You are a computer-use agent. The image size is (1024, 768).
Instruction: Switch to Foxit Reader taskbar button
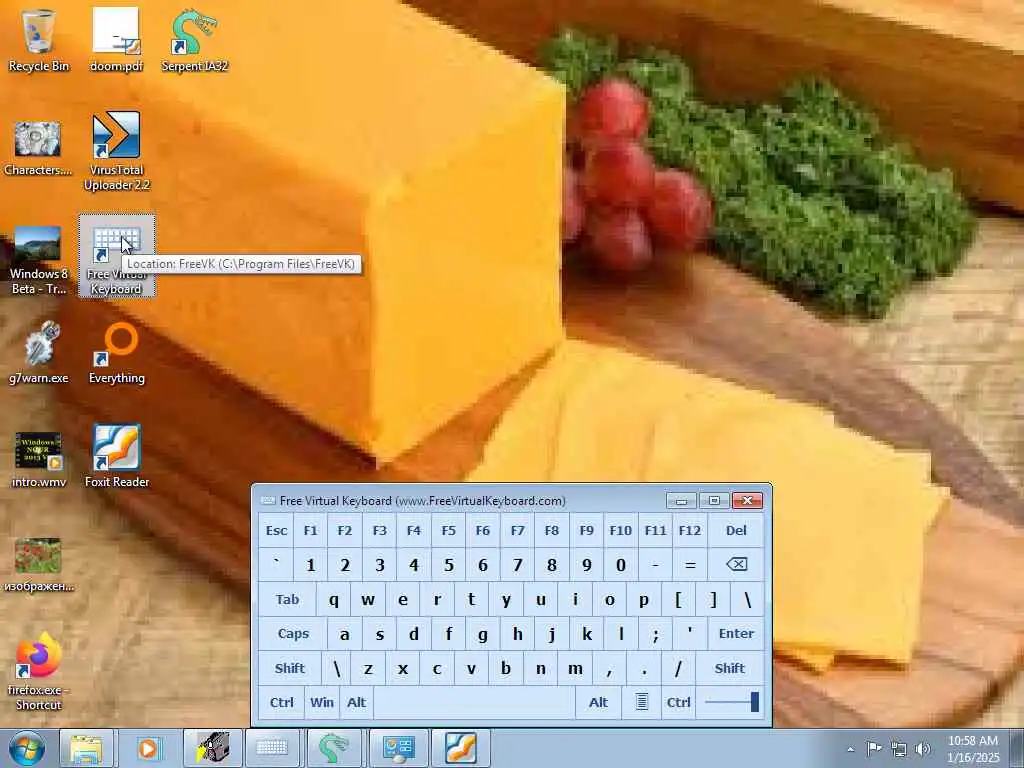click(461, 748)
